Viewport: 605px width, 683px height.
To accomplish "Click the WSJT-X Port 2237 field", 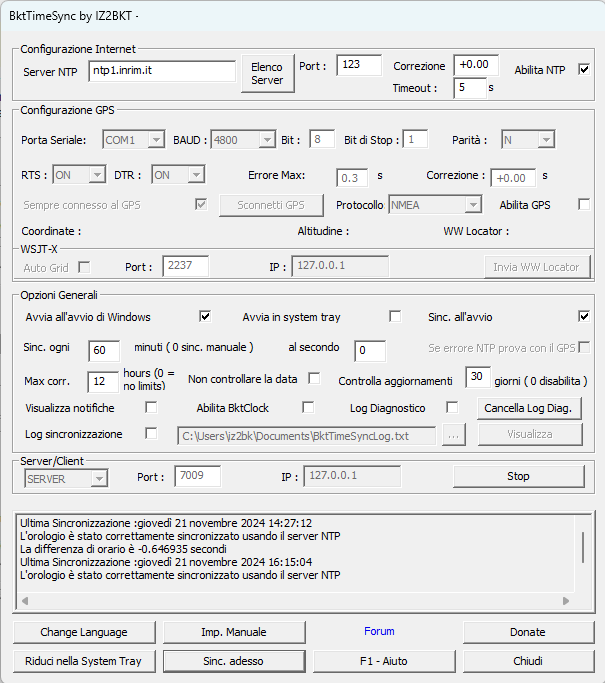I will click(x=186, y=266).
